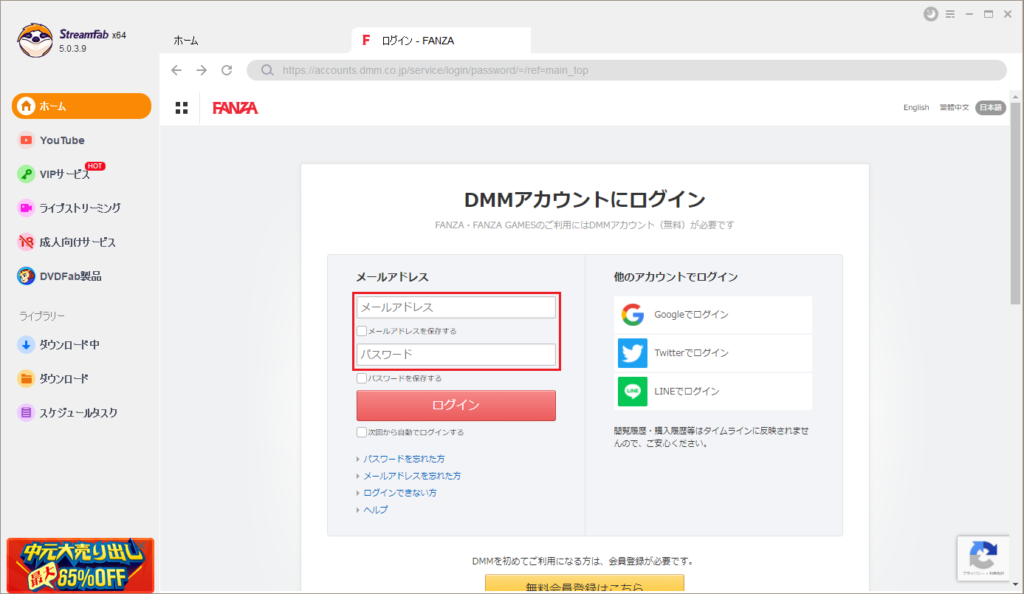Screen dimensions: 1024x594
Task: Open パスワードを忘れた方 link
Action: coord(404,459)
